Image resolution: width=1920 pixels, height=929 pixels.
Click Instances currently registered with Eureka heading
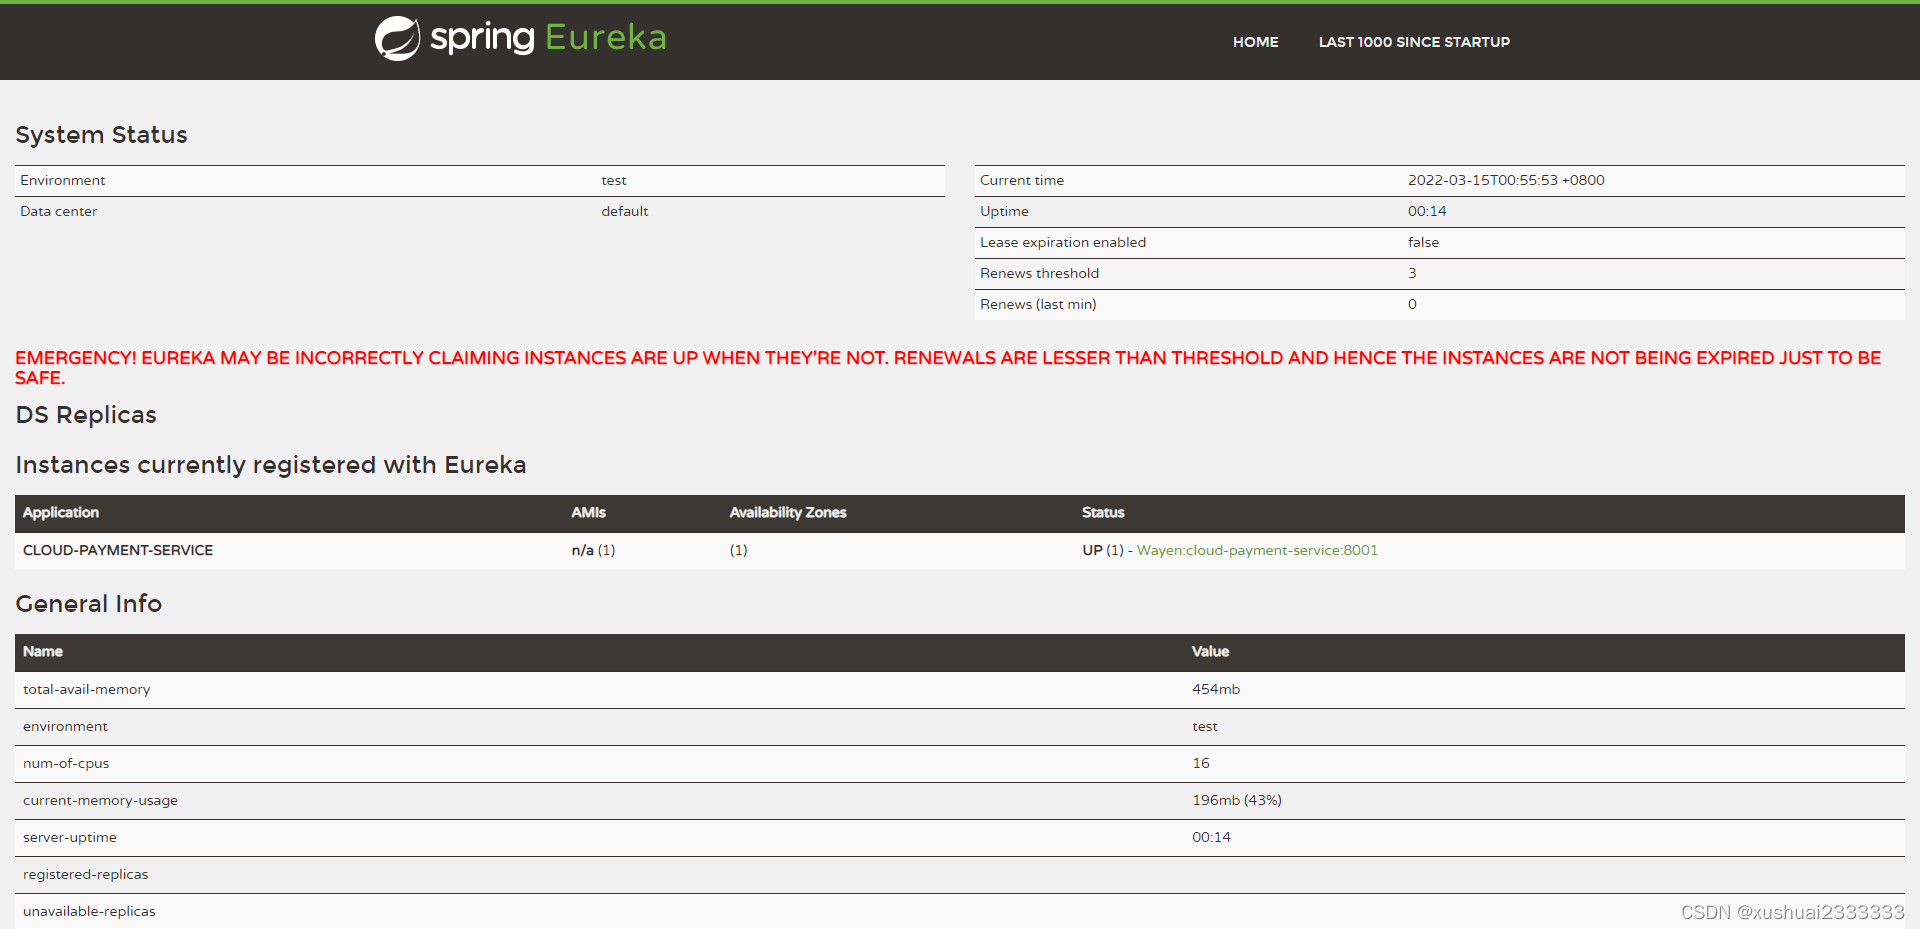[x=270, y=465]
